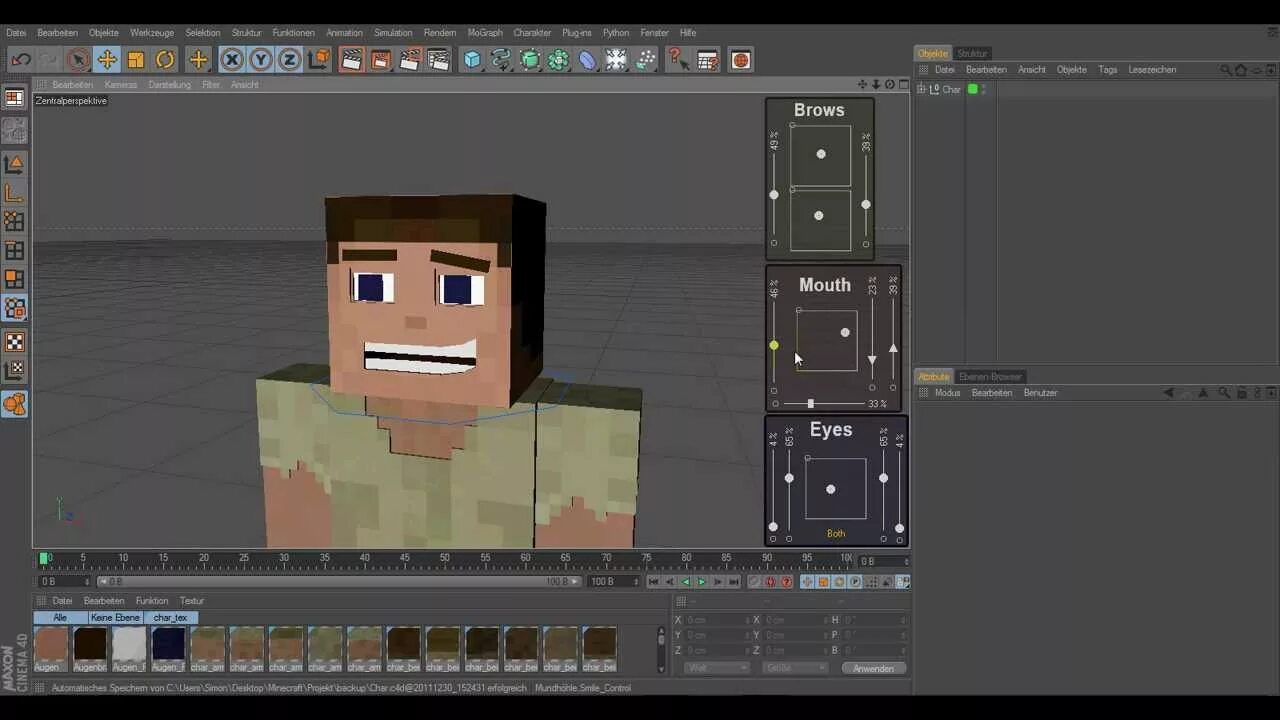Toggle world/object coordinate system icon
Screen dimensions: 1280x720
[x=319, y=60]
